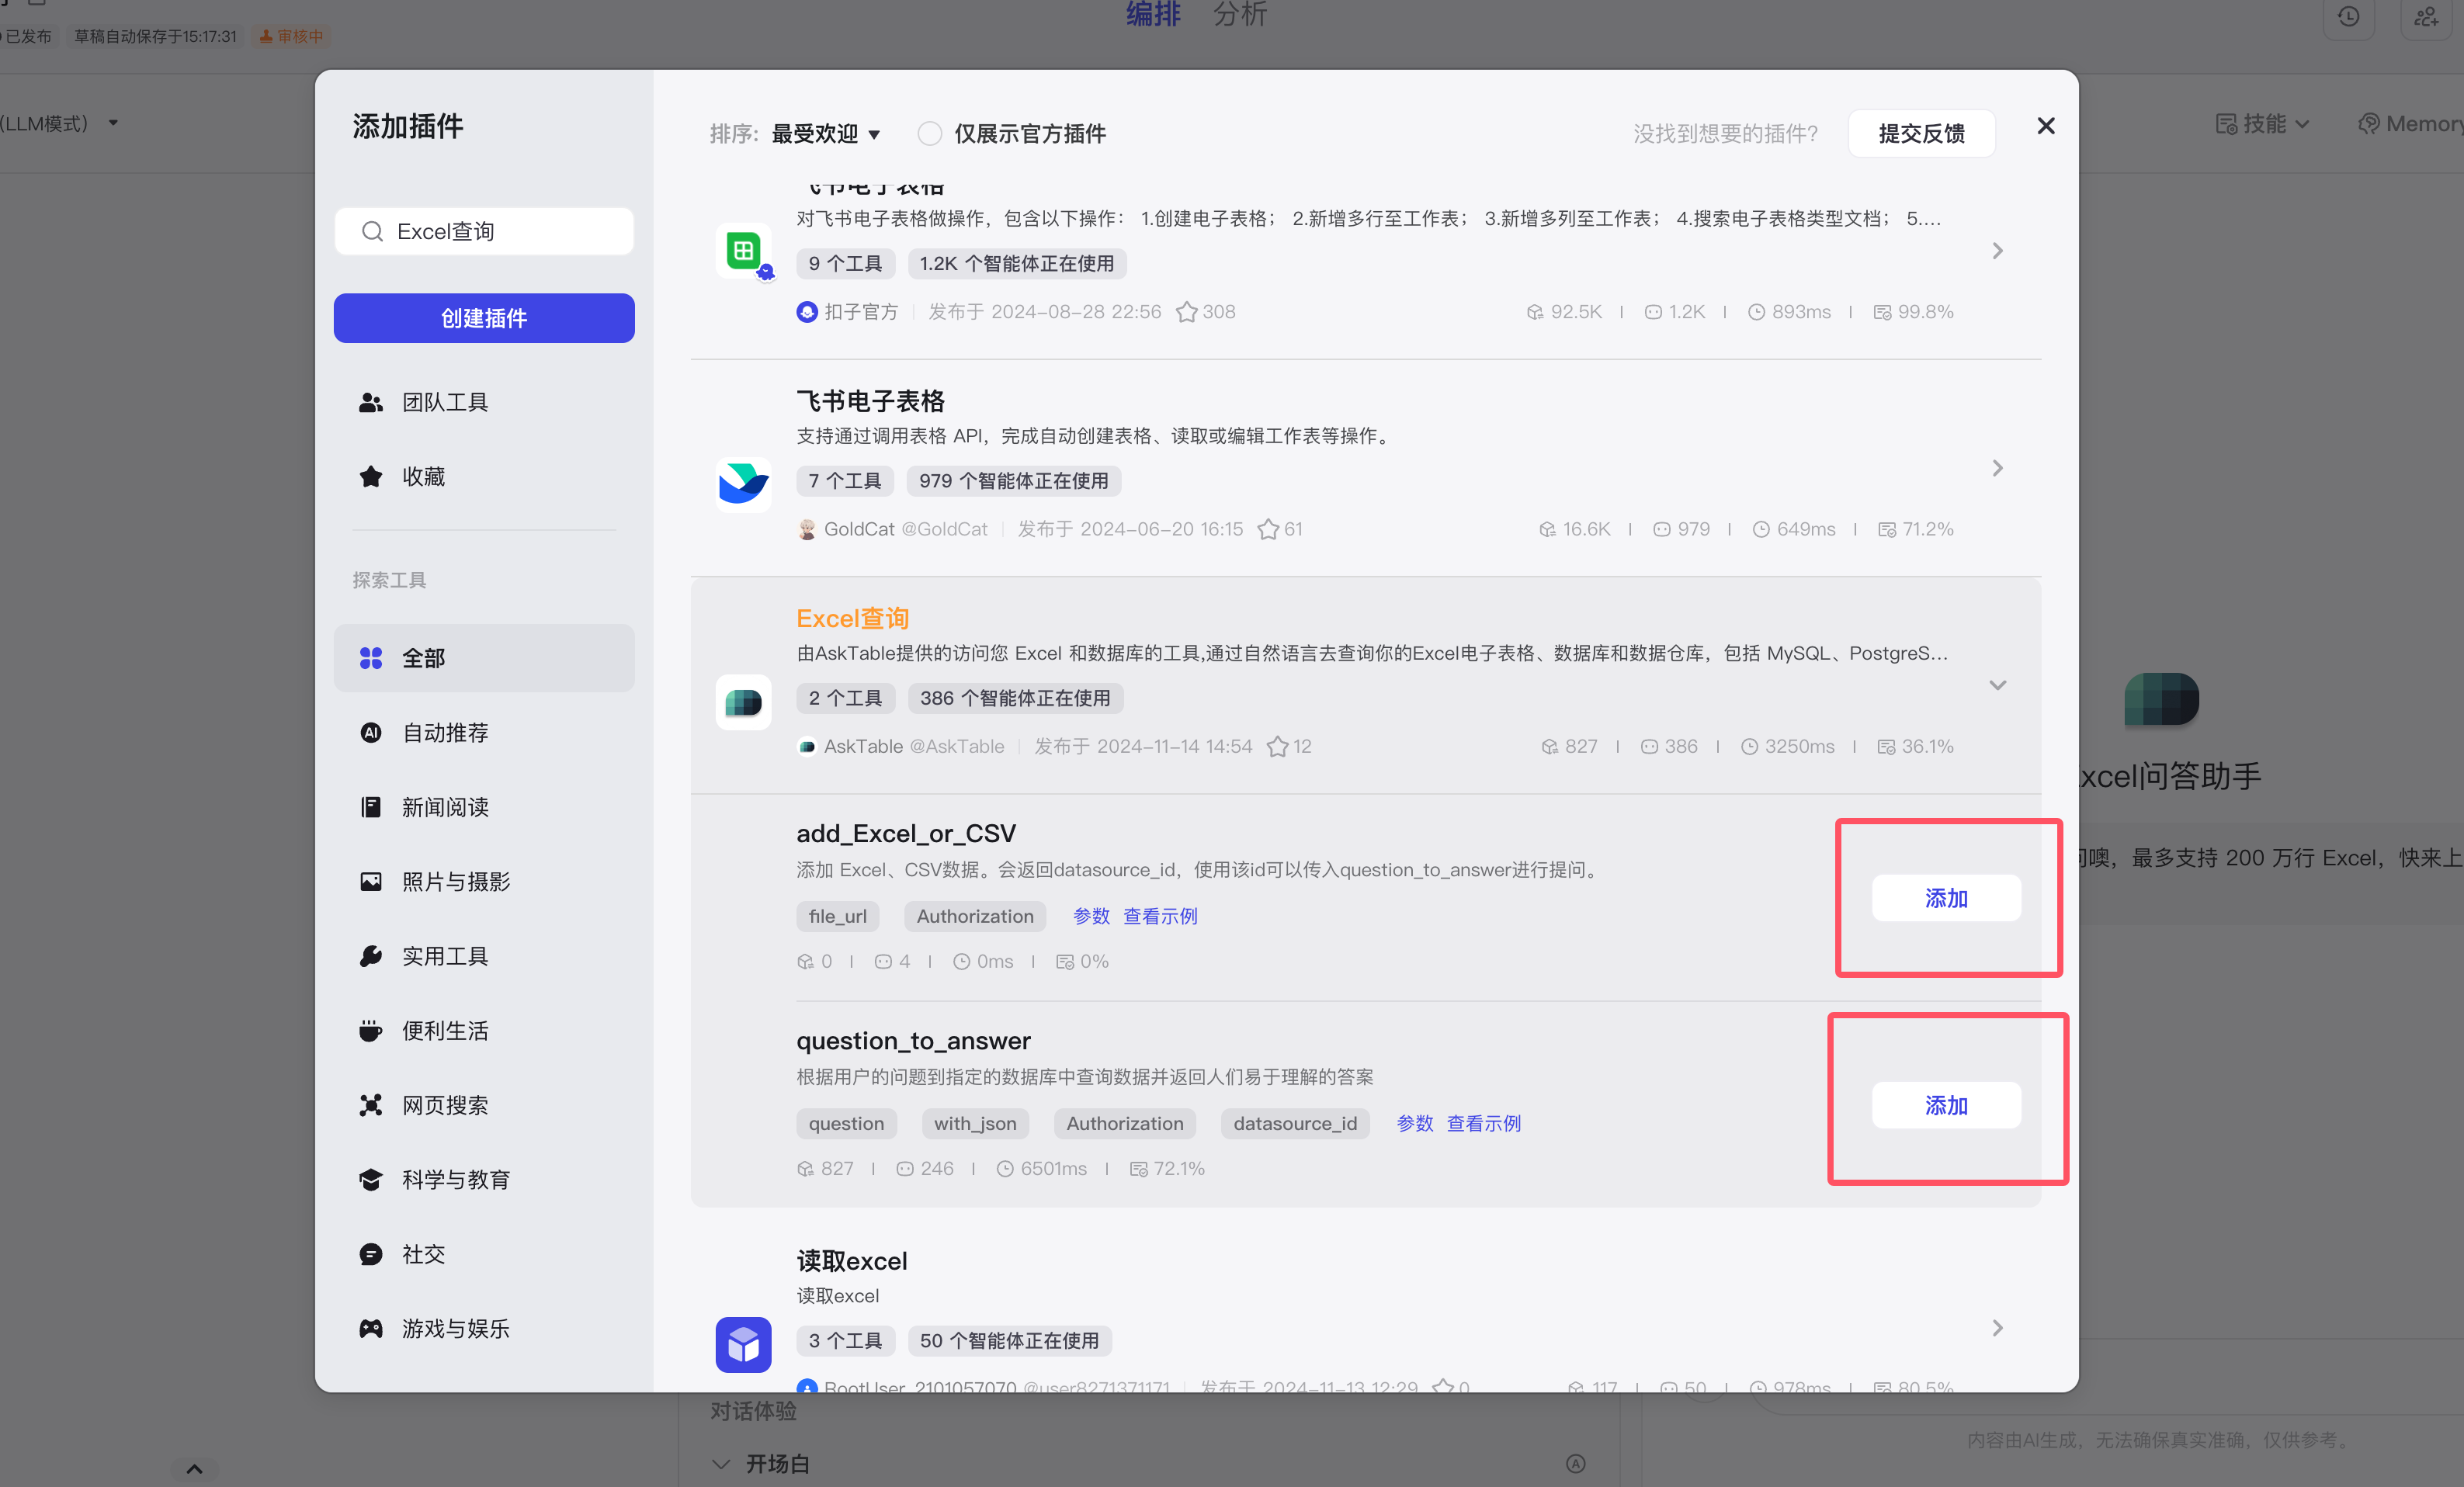Click the Excel问答助手 bot avatar
The height and width of the screenshot is (1487, 2464).
coord(2162,699)
